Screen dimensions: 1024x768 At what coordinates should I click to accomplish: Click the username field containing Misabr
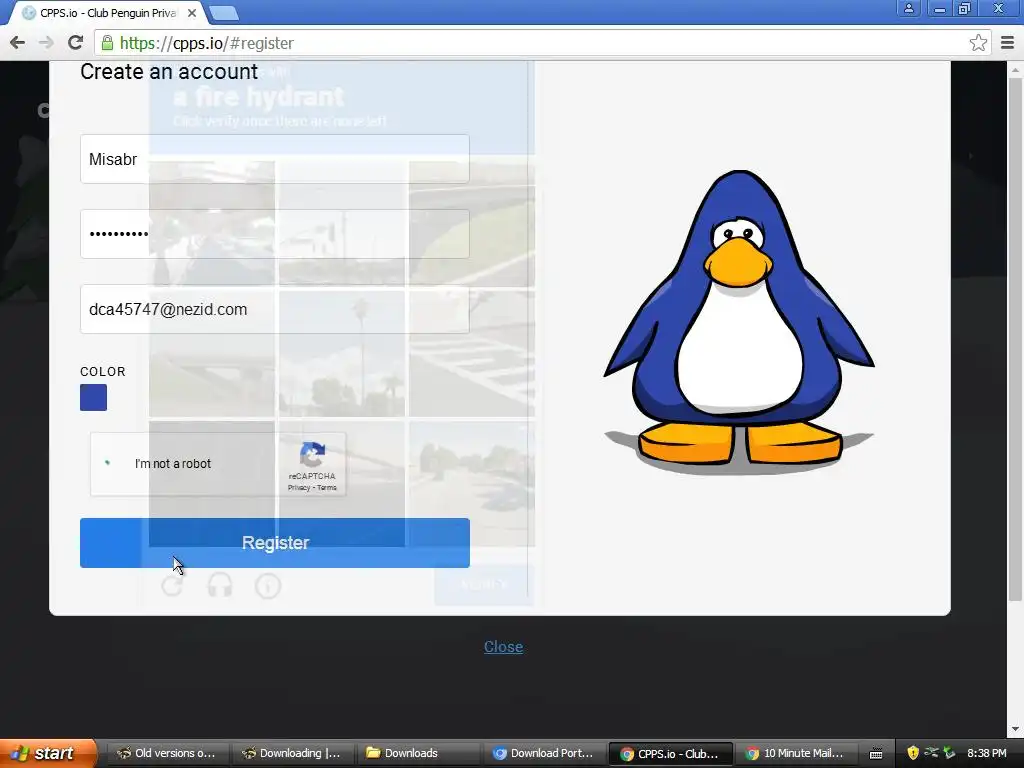point(275,159)
